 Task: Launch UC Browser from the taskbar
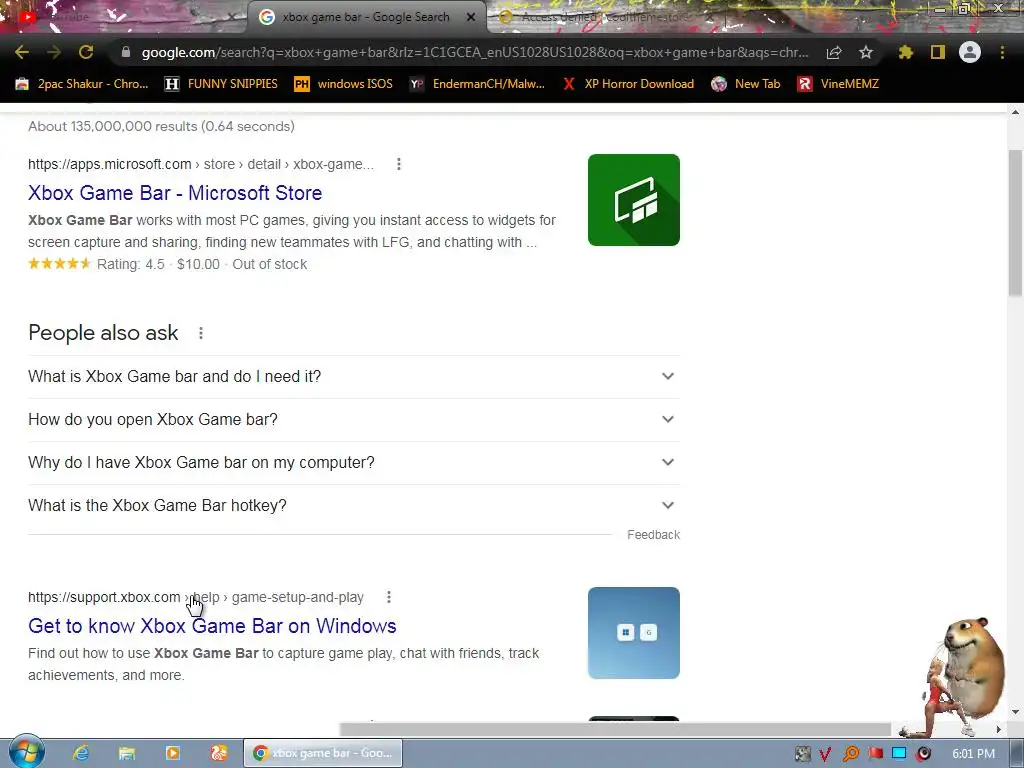[x=219, y=753]
